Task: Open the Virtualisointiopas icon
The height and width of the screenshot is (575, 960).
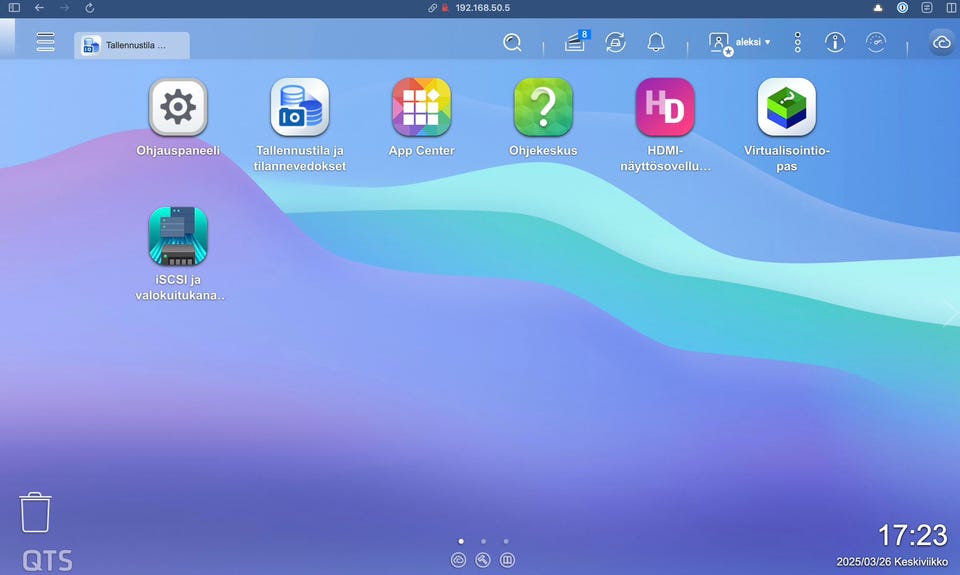Action: click(787, 107)
